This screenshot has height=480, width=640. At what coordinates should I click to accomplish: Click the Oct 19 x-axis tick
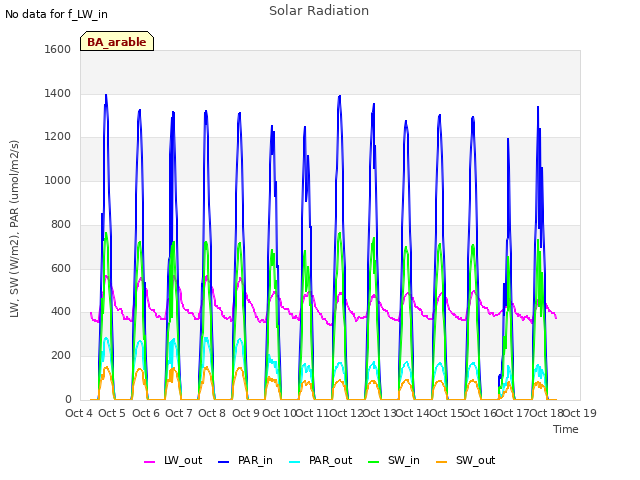click(580, 413)
